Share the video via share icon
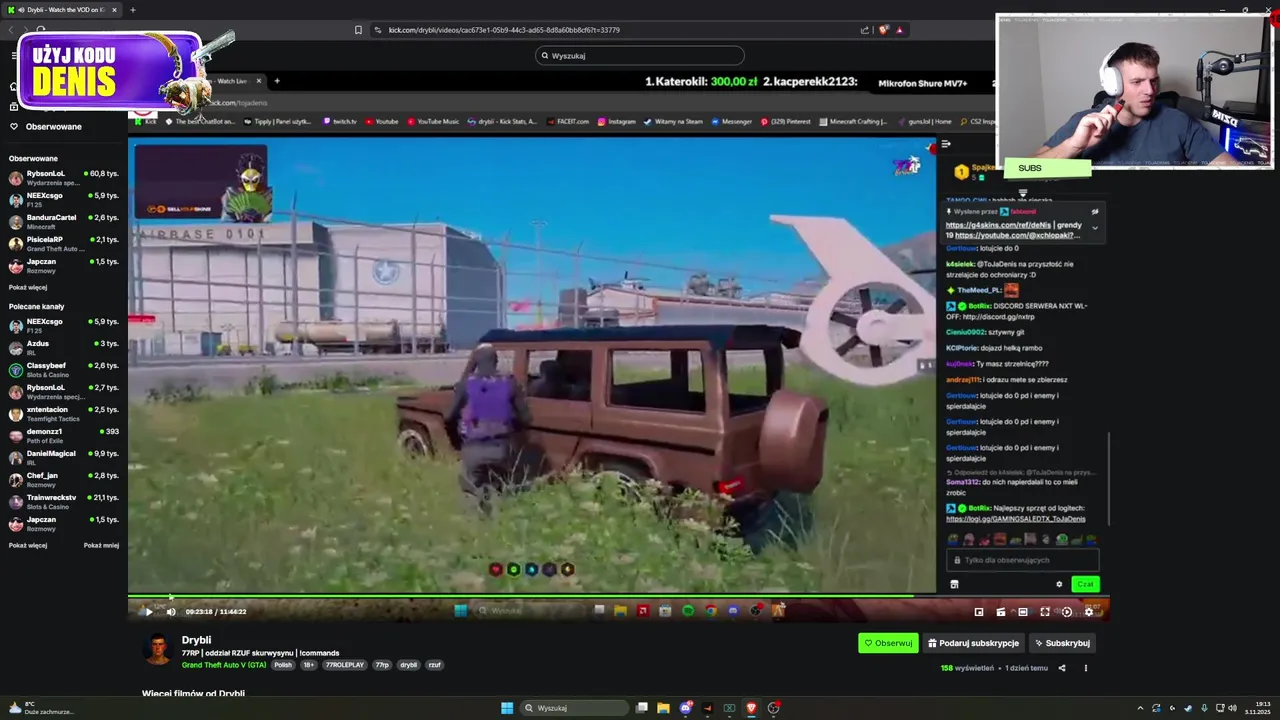The width and height of the screenshot is (1280, 720). pos(1062,668)
